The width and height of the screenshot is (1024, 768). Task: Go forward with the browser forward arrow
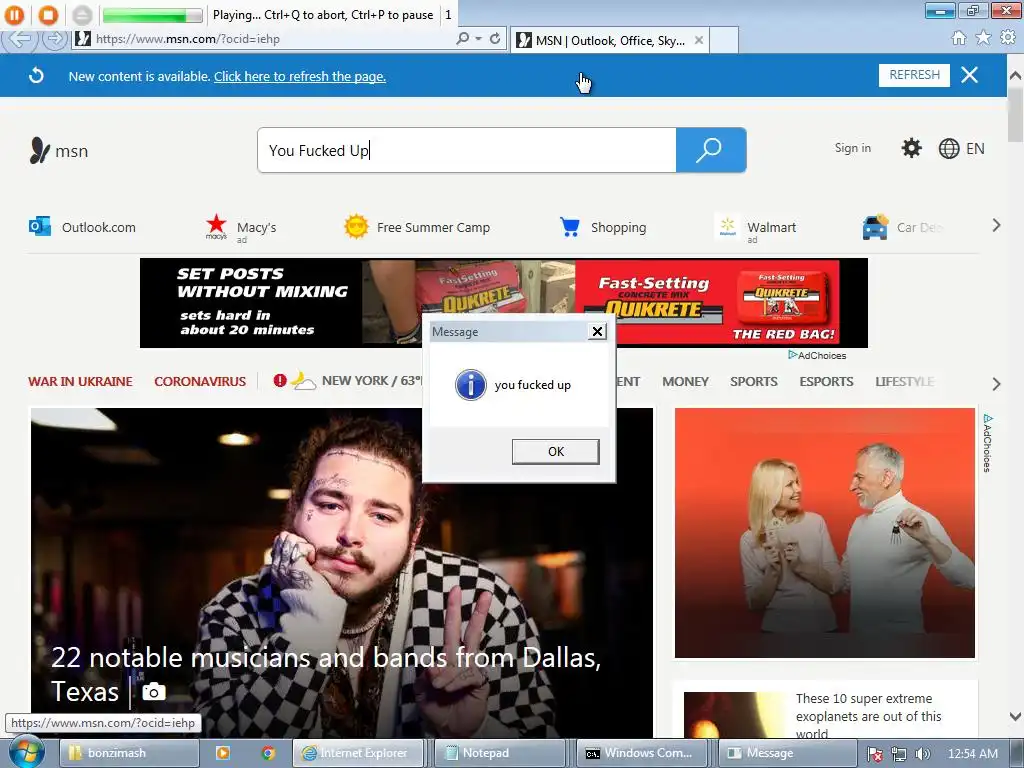tap(56, 39)
